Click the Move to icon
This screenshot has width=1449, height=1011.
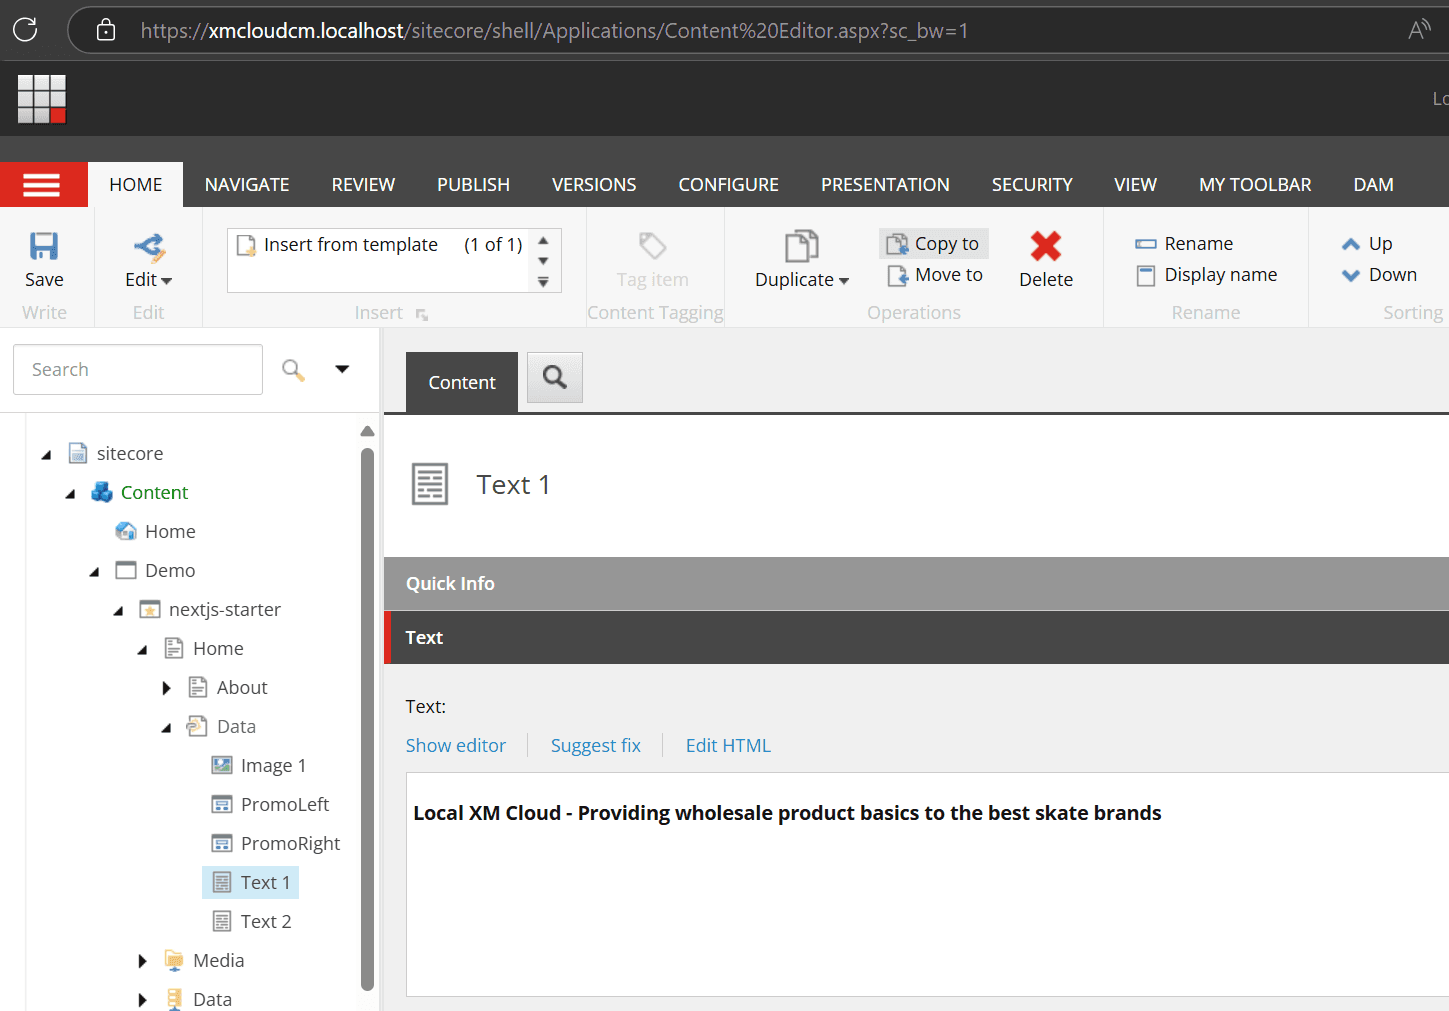[x=897, y=275]
